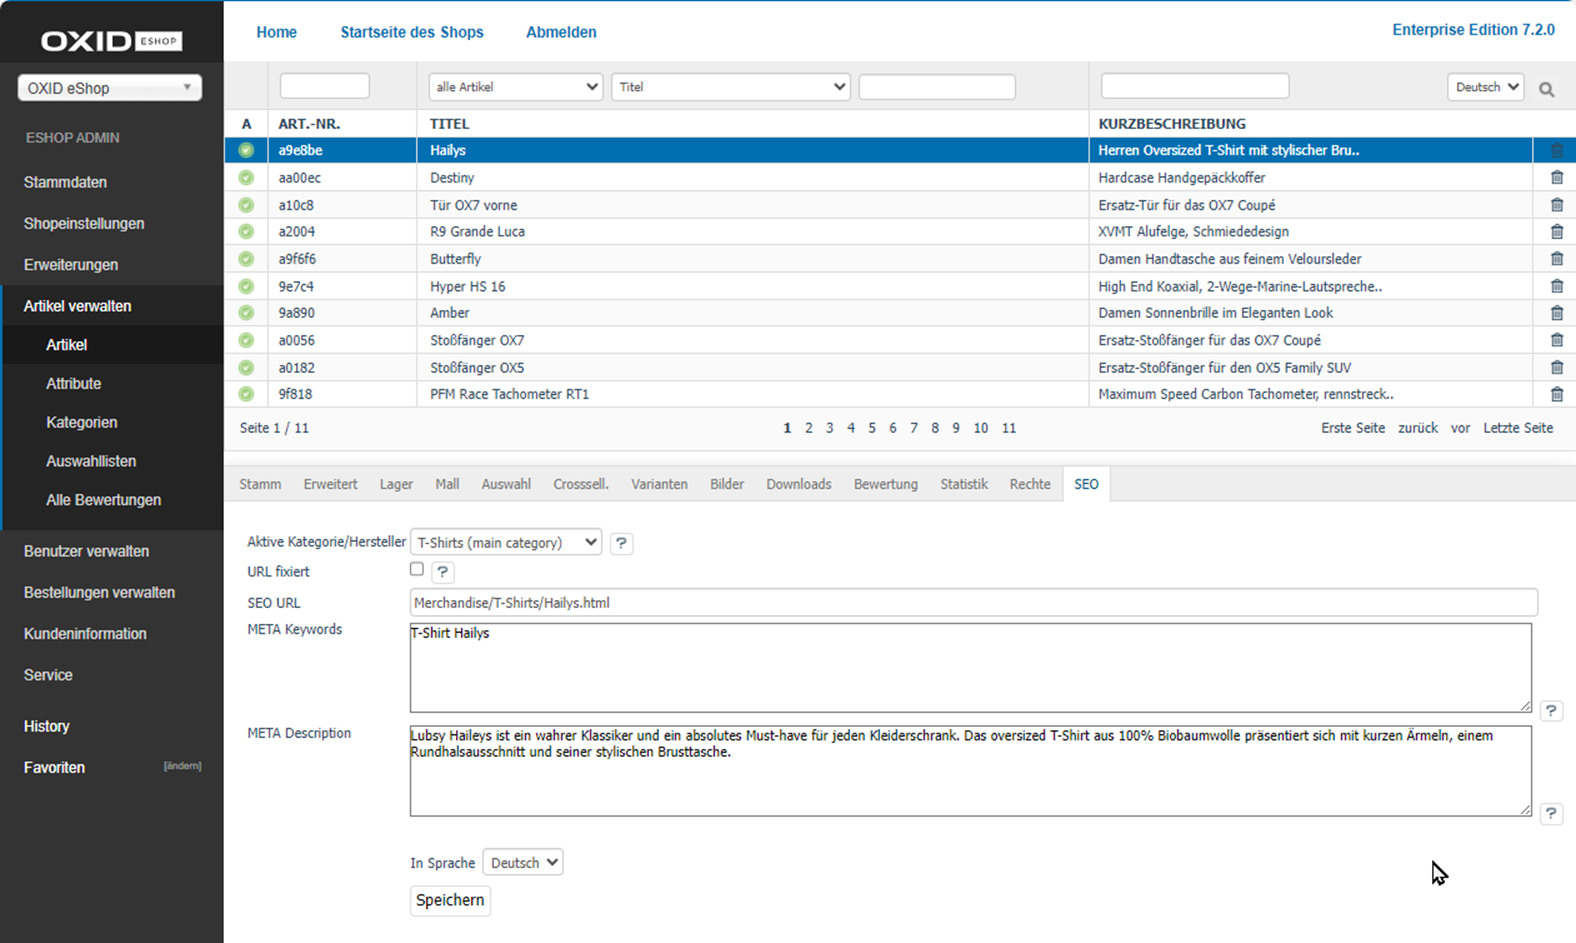Click trash icon for Butterfly article
The height and width of the screenshot is (943, 1576).
1556,259
